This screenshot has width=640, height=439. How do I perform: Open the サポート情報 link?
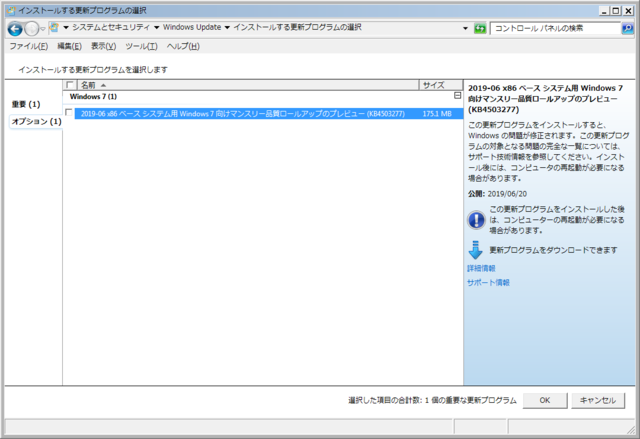pos(488,282)
